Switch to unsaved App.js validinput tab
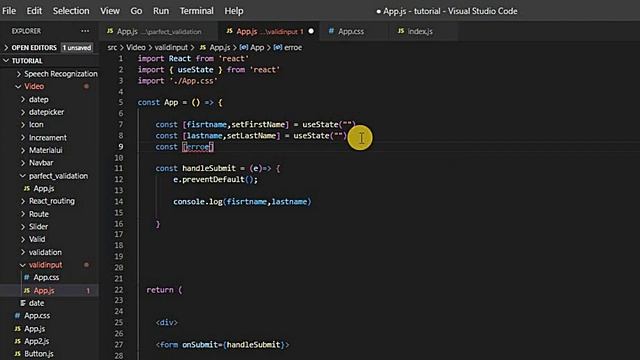 [269, 31]
